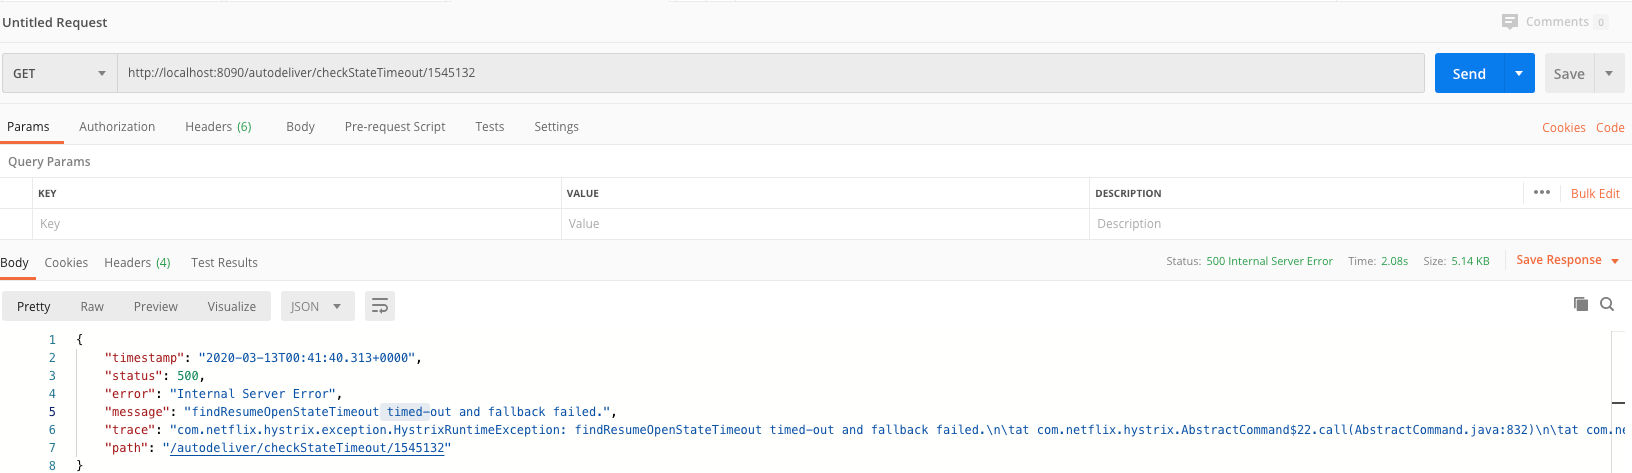Switch to the Raw view mode
Image resolution: width=1632 pixels, height=473 pixels.
(92, 306)
